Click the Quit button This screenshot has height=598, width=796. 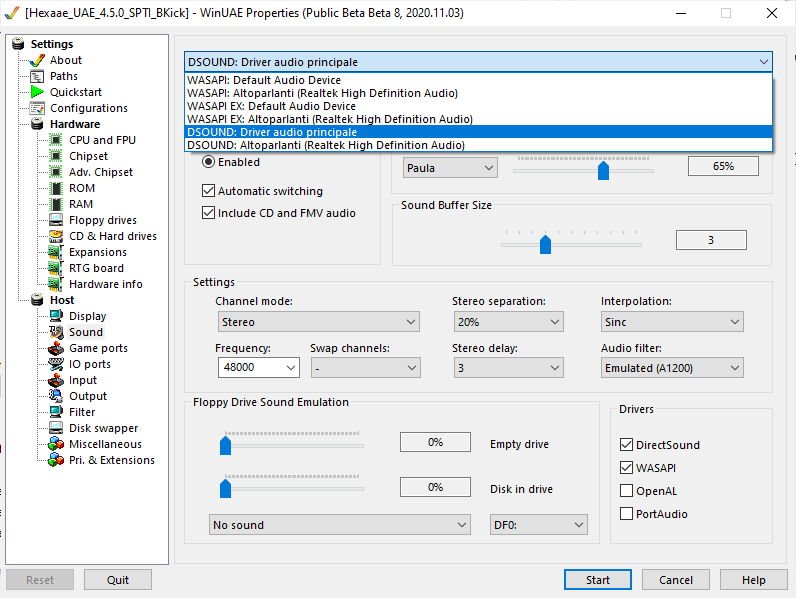pyautogui.click(x=118, y=580)
